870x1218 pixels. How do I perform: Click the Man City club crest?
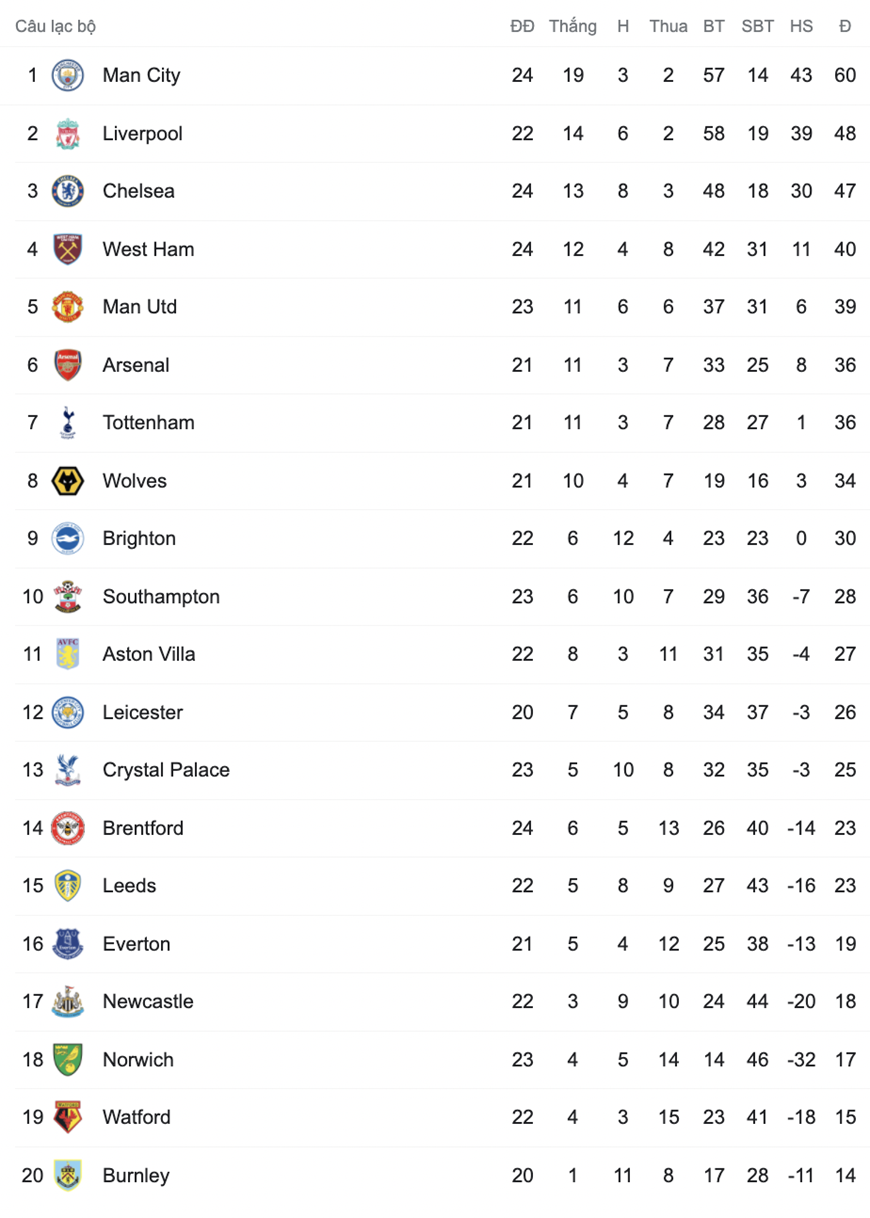(68, 75)
